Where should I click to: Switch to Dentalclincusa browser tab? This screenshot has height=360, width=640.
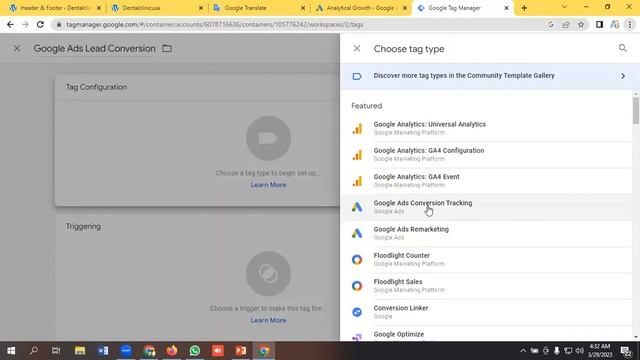point(158,8)
